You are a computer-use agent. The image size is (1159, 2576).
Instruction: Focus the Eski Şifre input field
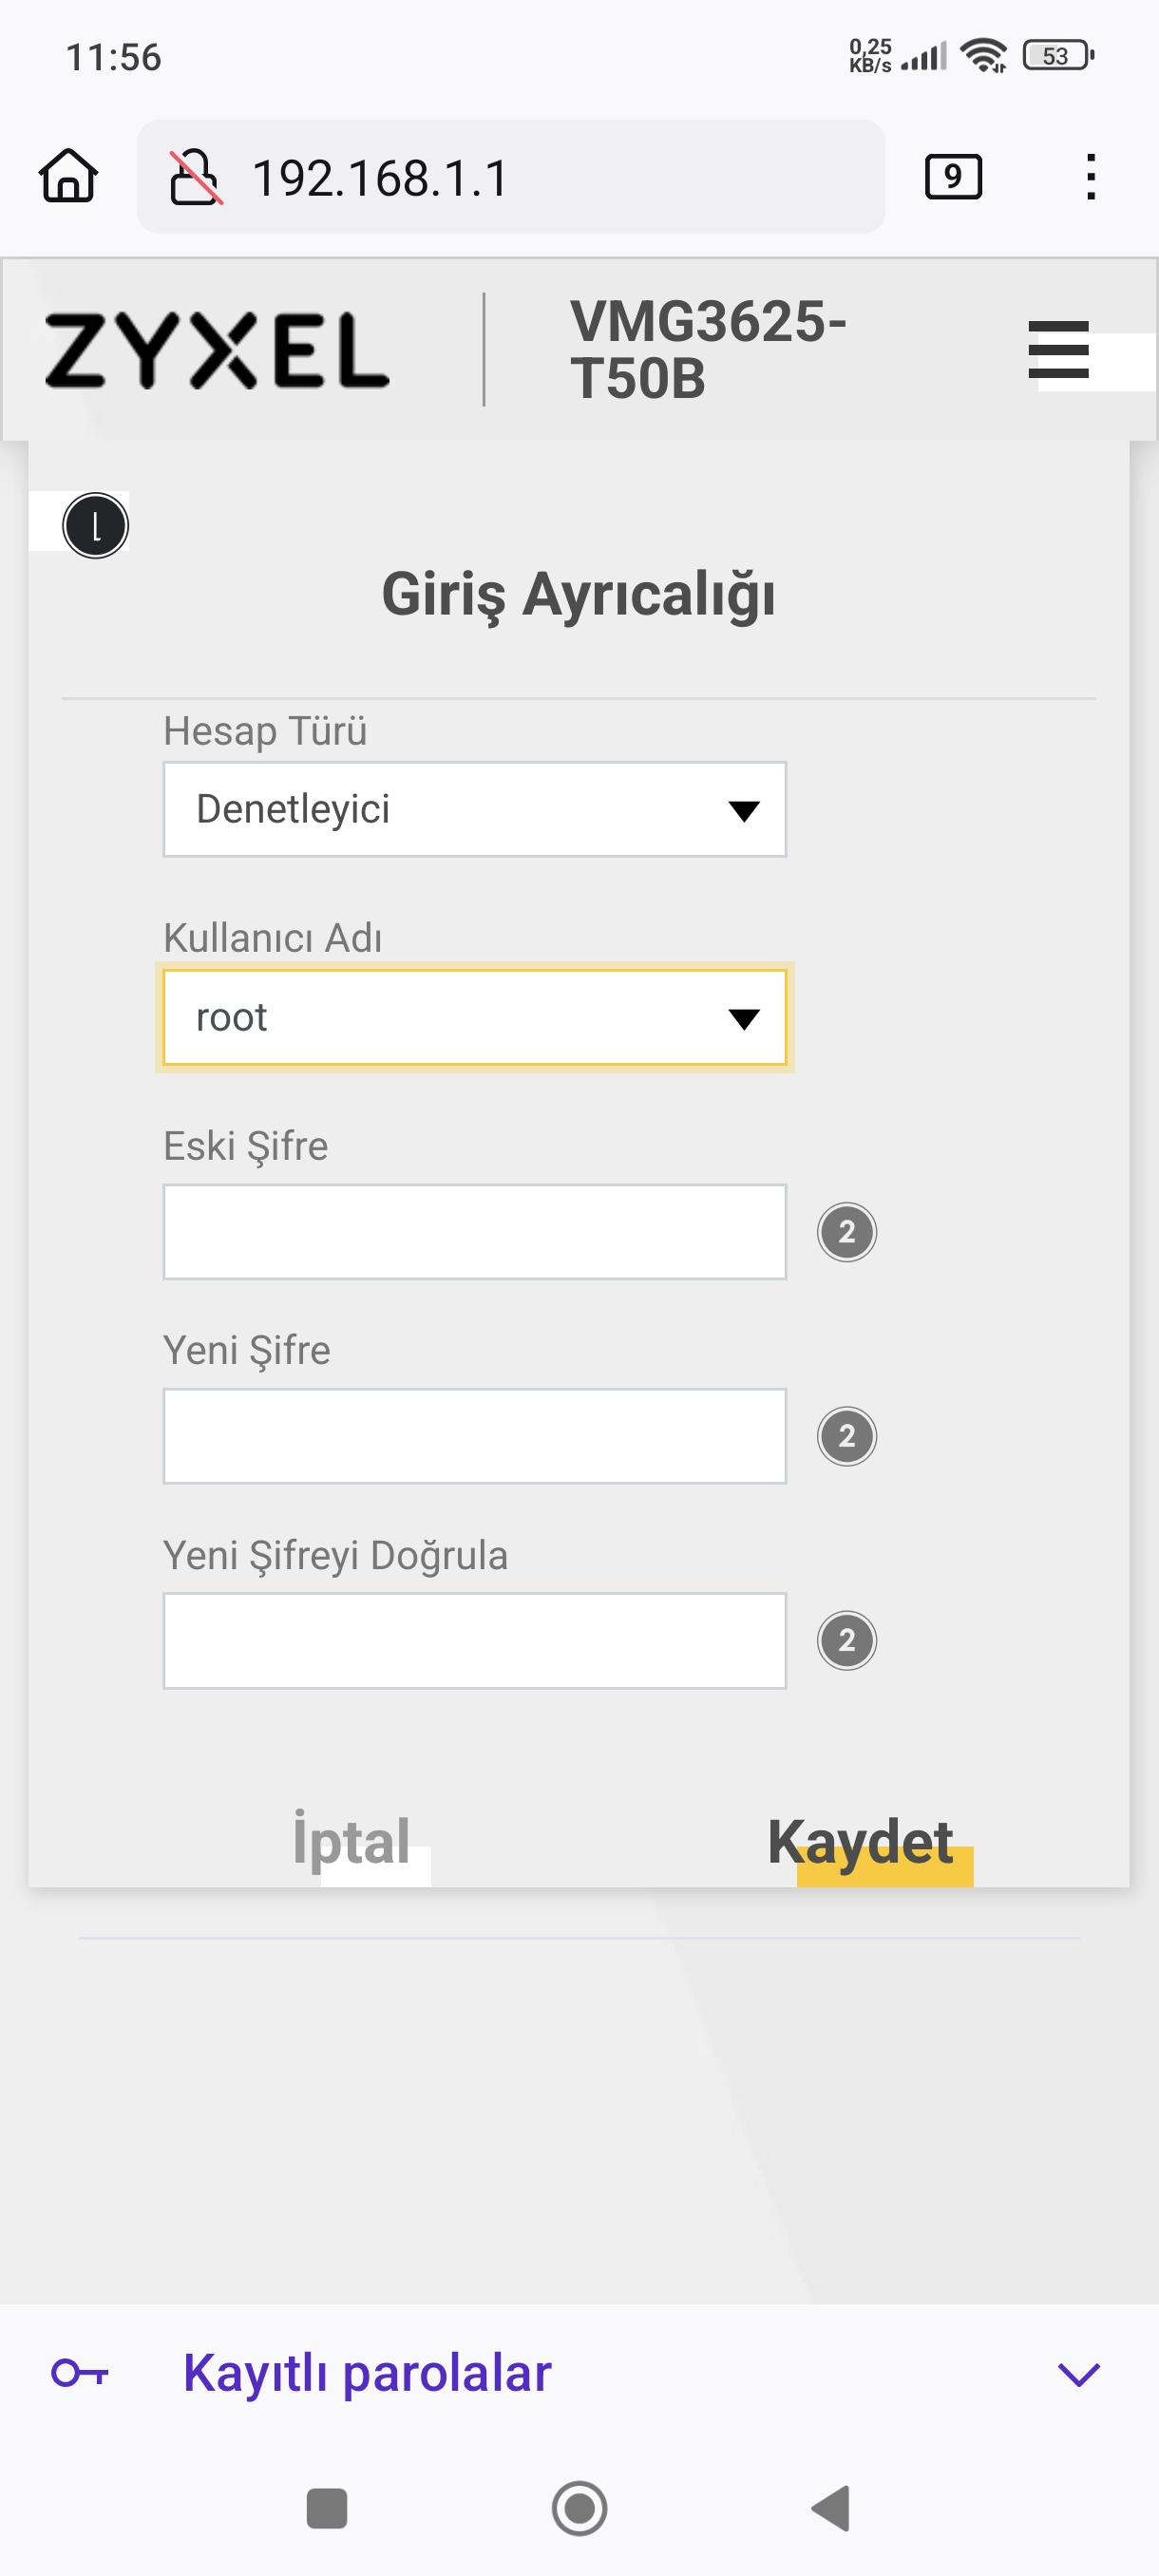(474, 1232)
